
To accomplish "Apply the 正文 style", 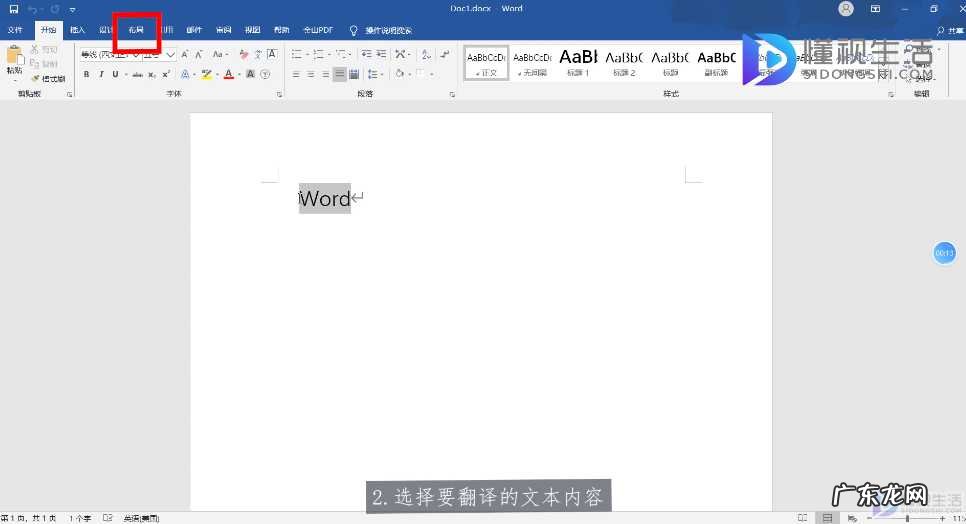I will click(x=486, y=63).
